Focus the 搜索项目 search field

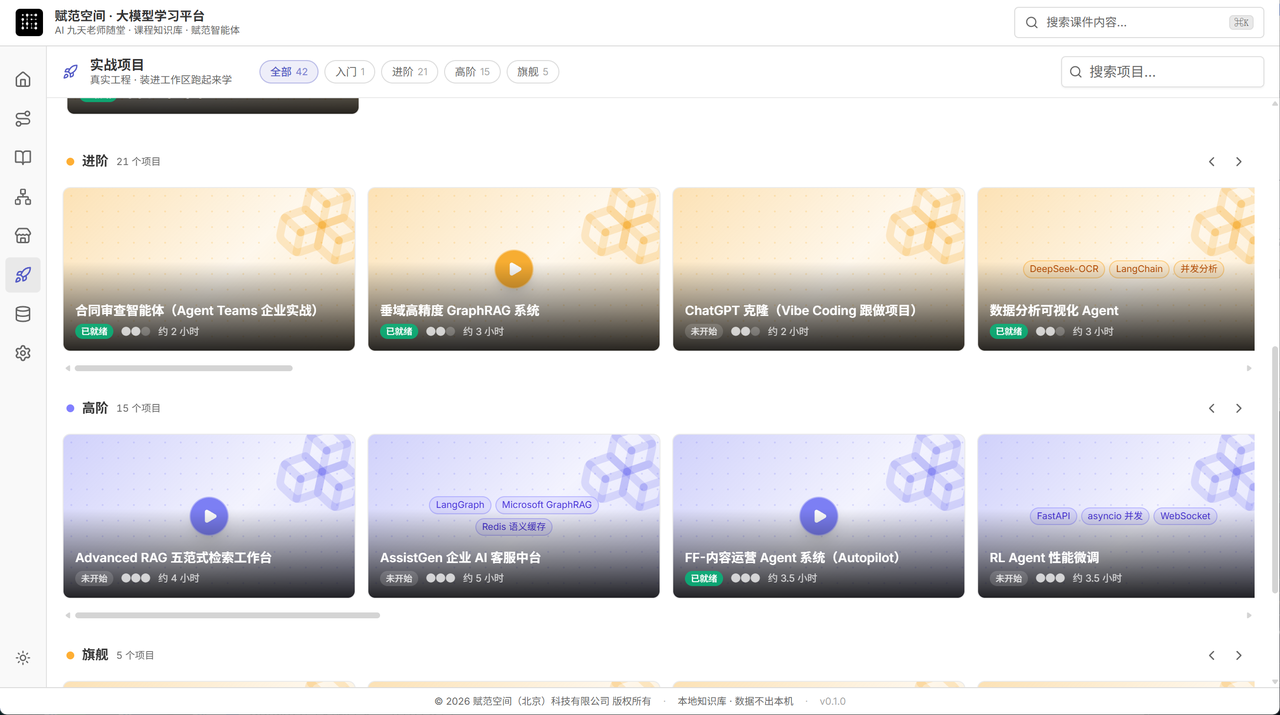pos(1162,72)
